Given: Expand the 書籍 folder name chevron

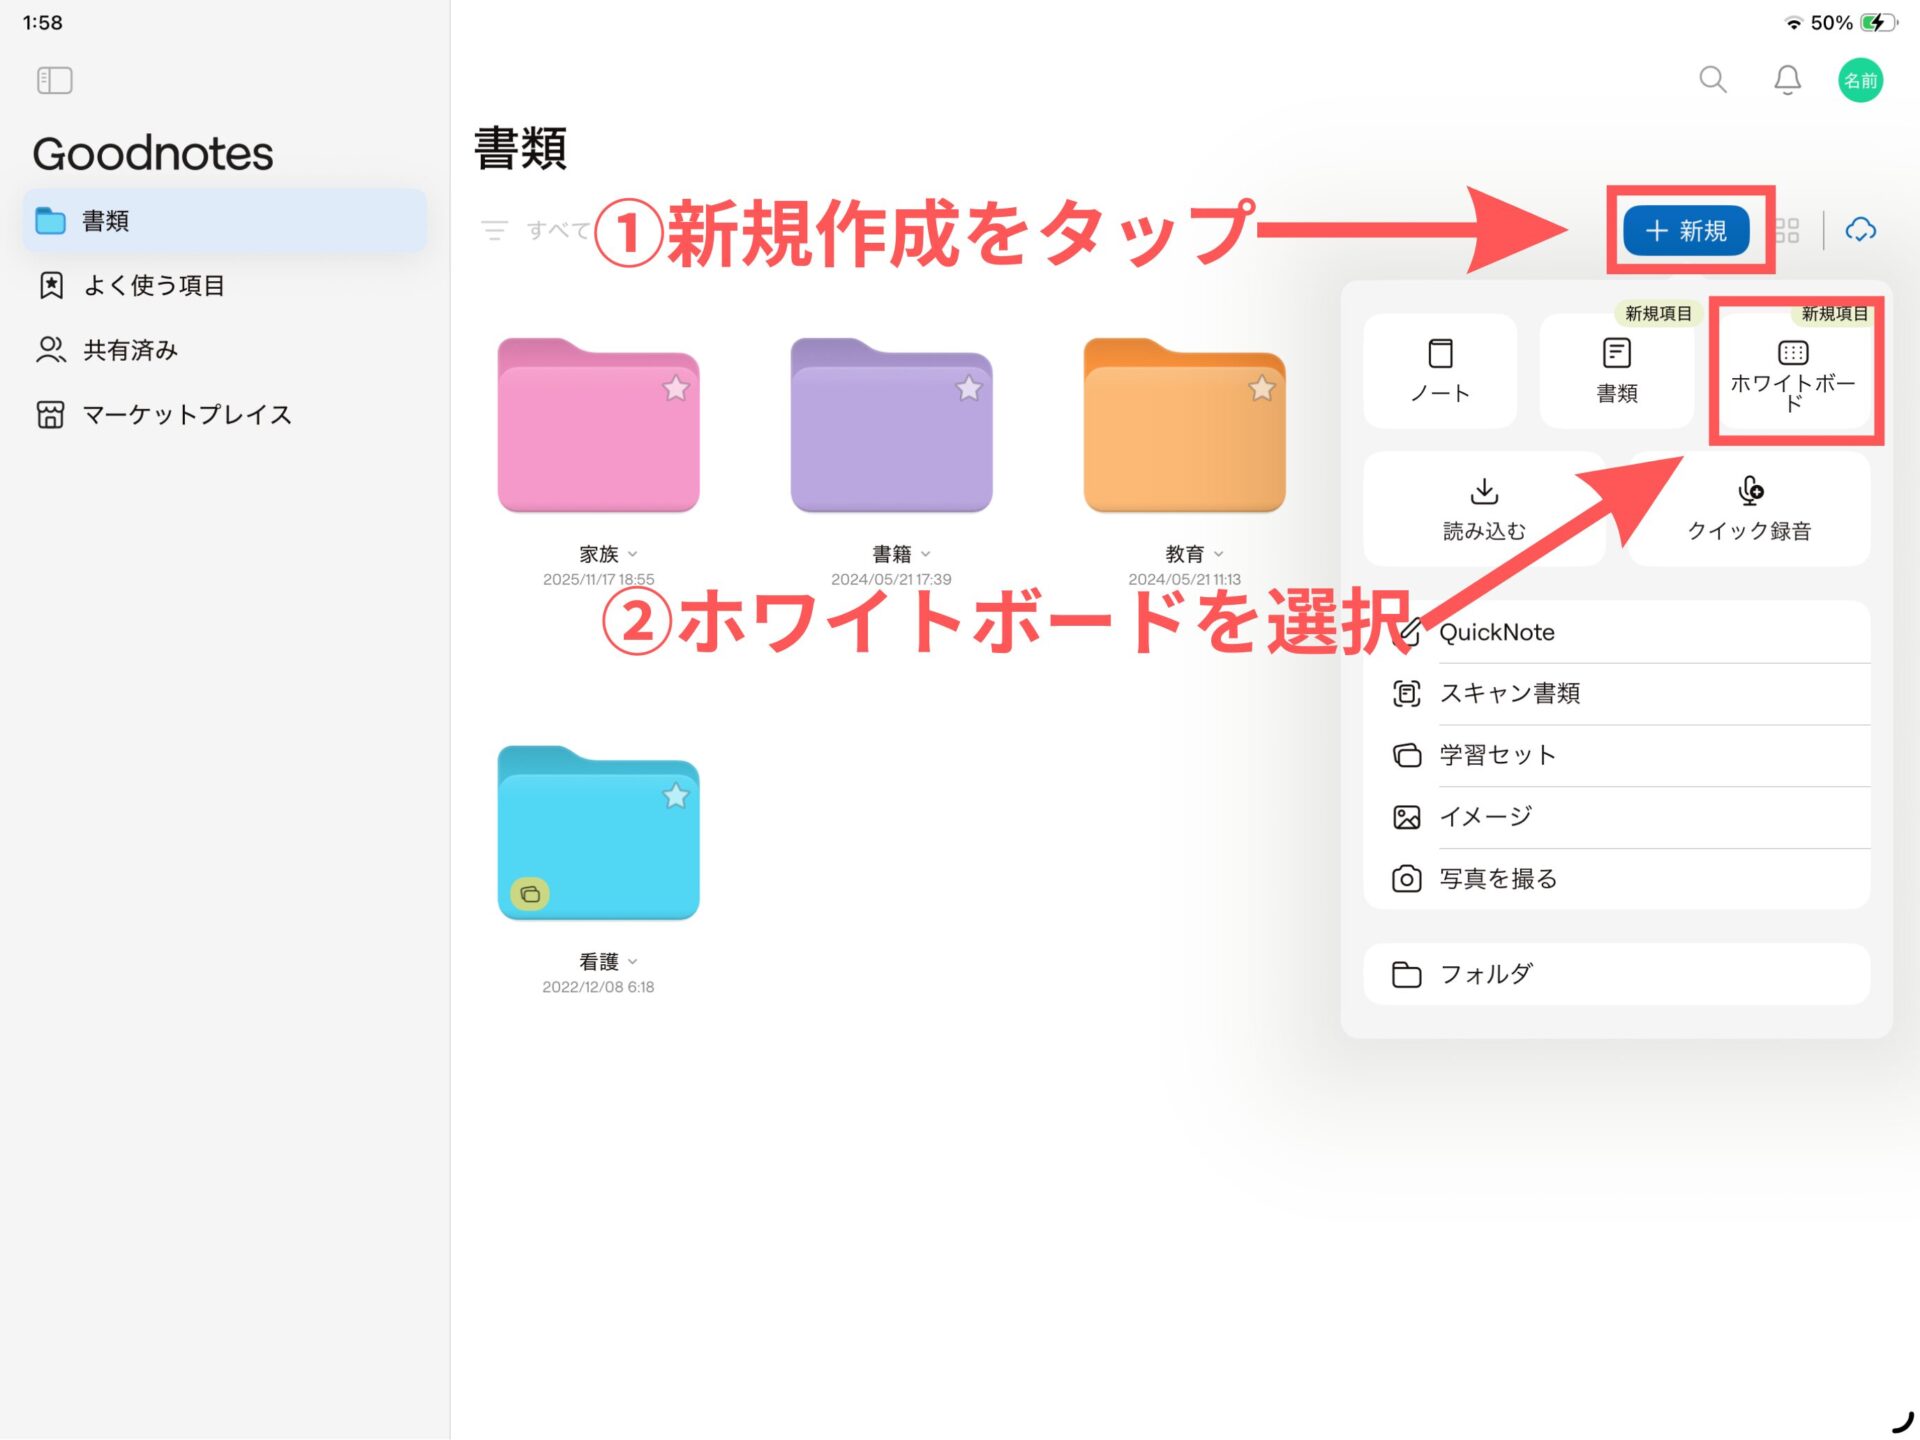Looking at the screenshot, I should tap(926, 554).
